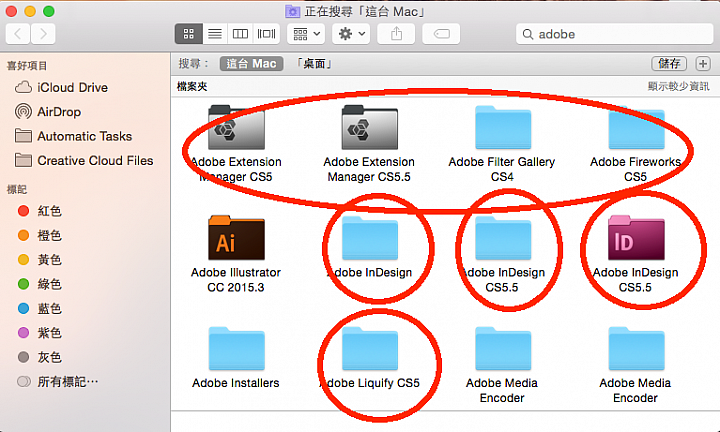
Task: Select the blue Adobe InDesign CS5.5 folder
Action: pos(502,238)
